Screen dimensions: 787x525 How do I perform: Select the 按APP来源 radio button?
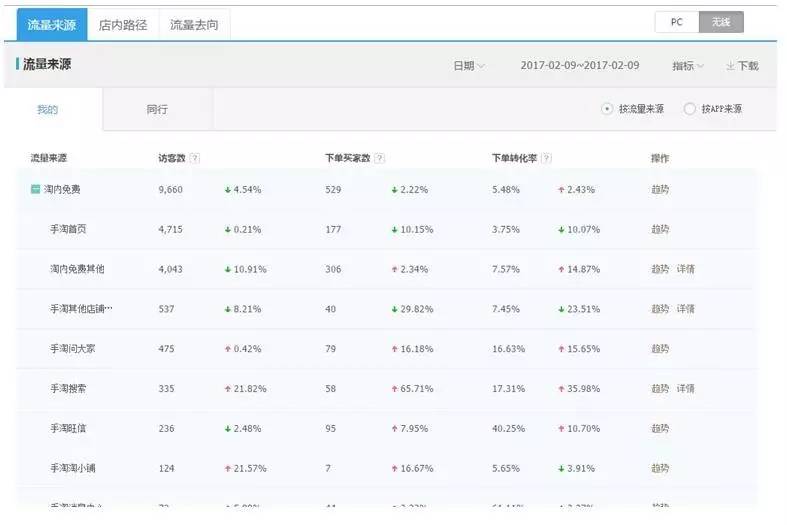(689, 109)
